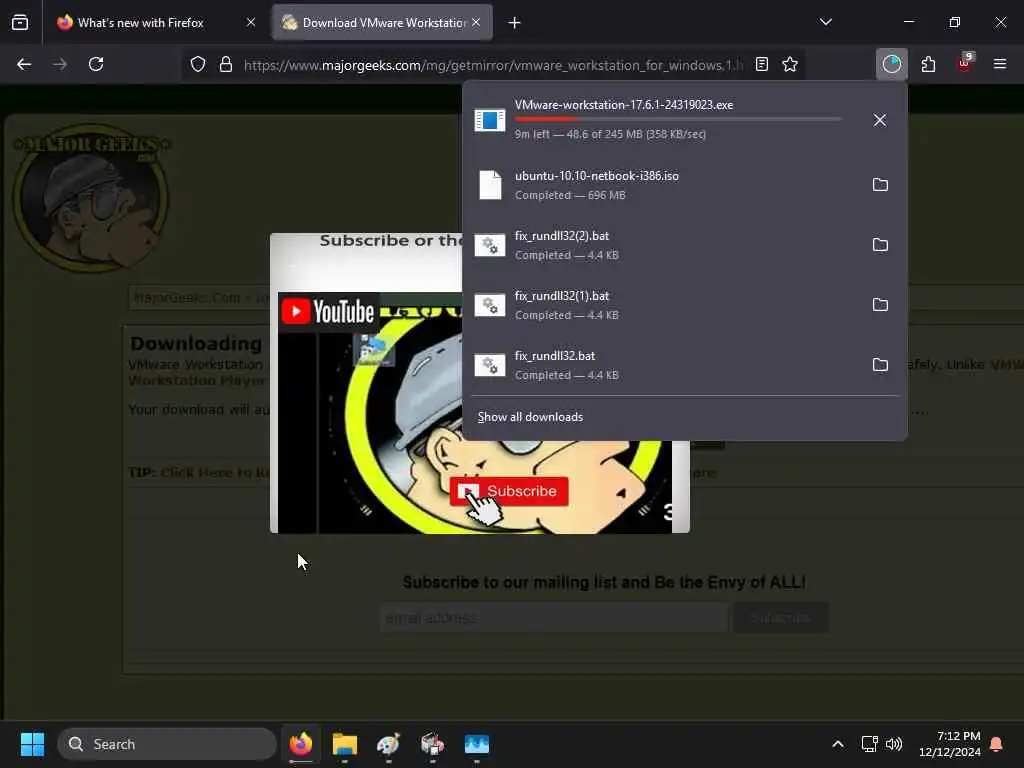Open the Paint app in taskbar
This screenshot has height=768, width=1024.
389,744
